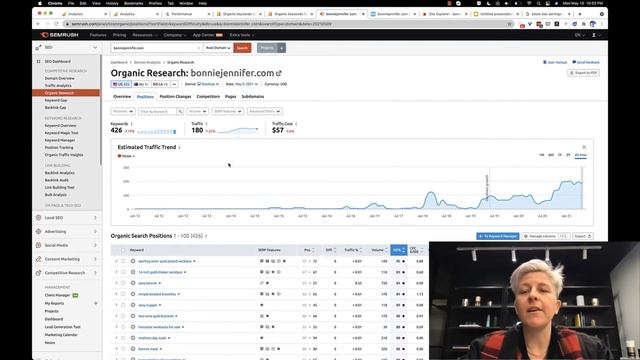Click the To Keyword Manager button
The width and height of the screenshot is (640, 360).
coord(498,236)
